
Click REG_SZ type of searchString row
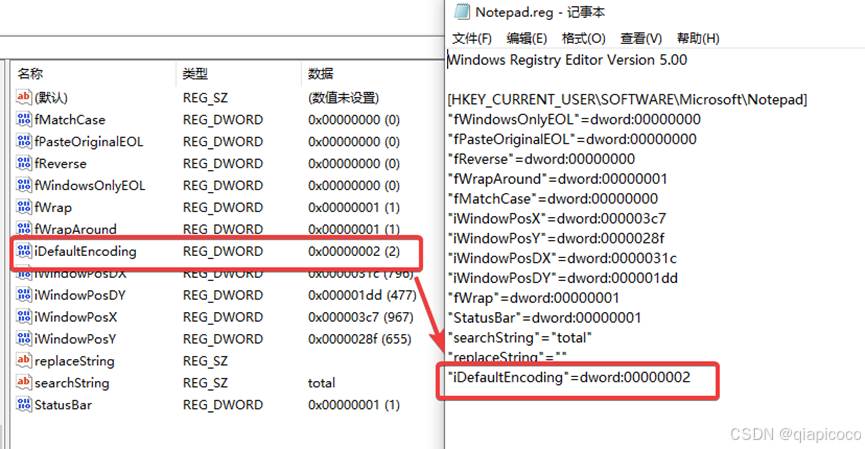point(205,382)
